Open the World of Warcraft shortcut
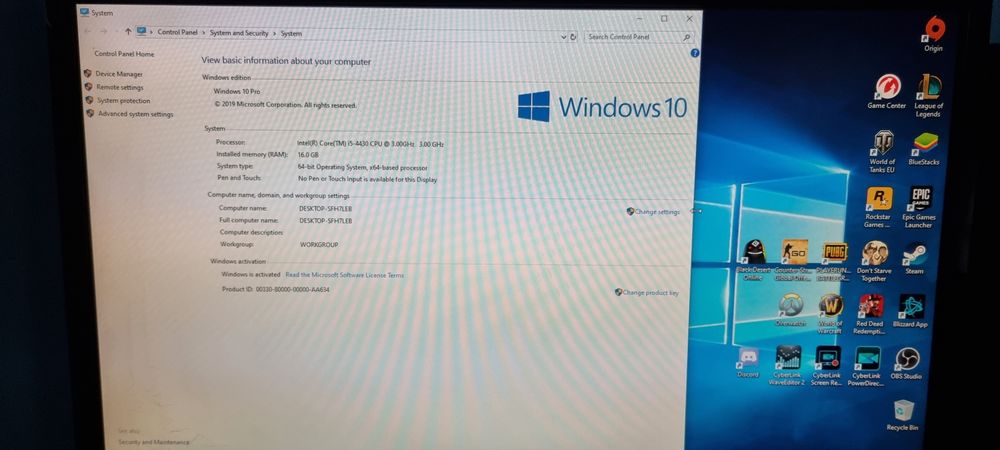1000x450 pixels. coord(830,314)
